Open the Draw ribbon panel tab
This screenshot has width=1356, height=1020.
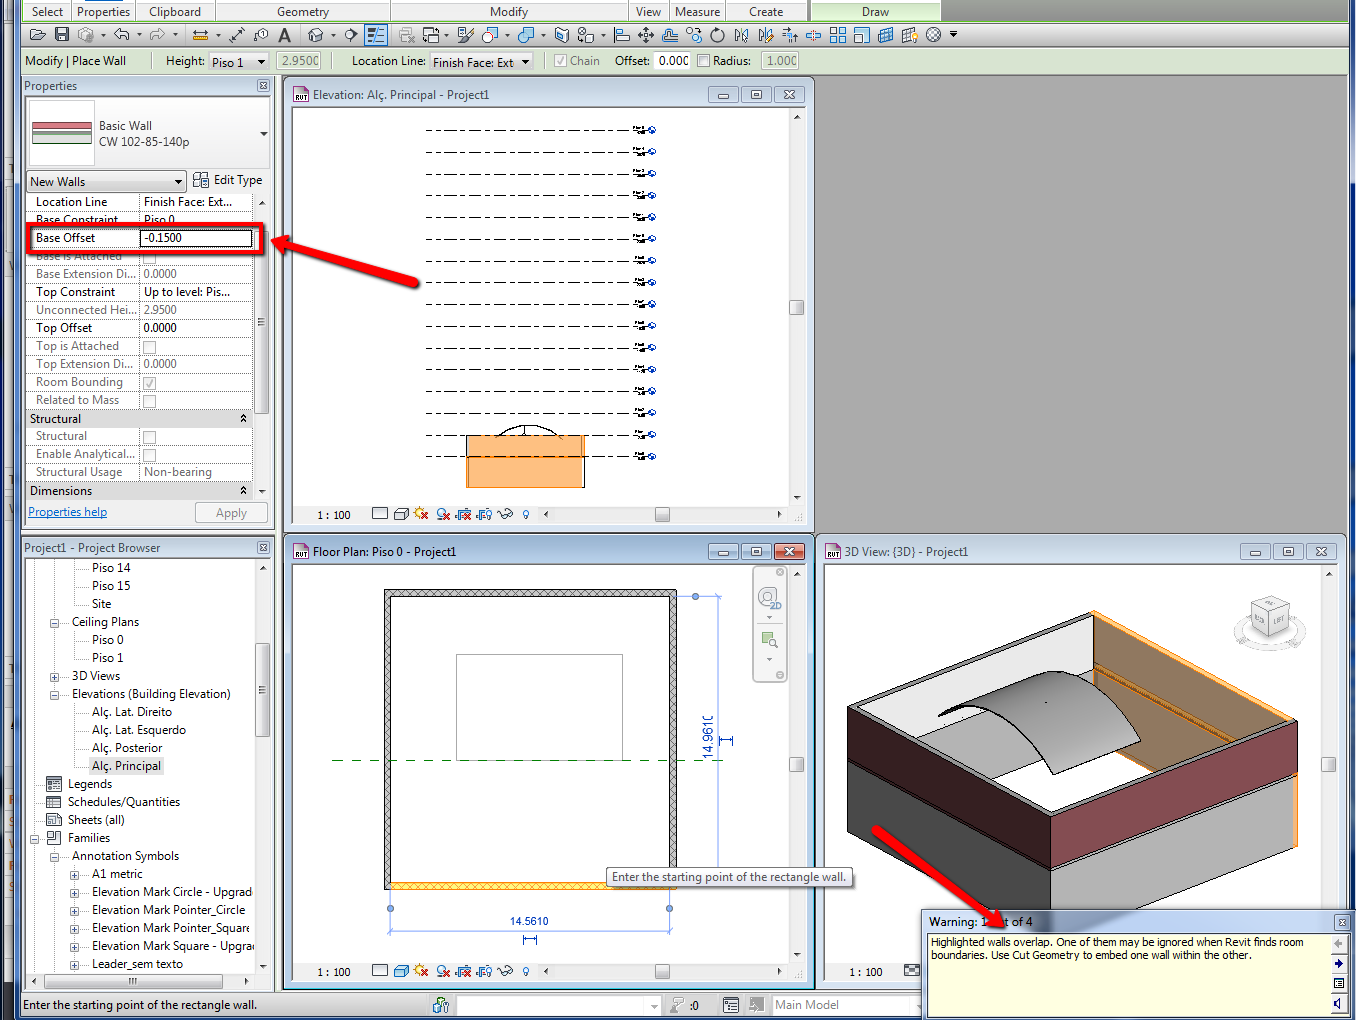[874, 12]
